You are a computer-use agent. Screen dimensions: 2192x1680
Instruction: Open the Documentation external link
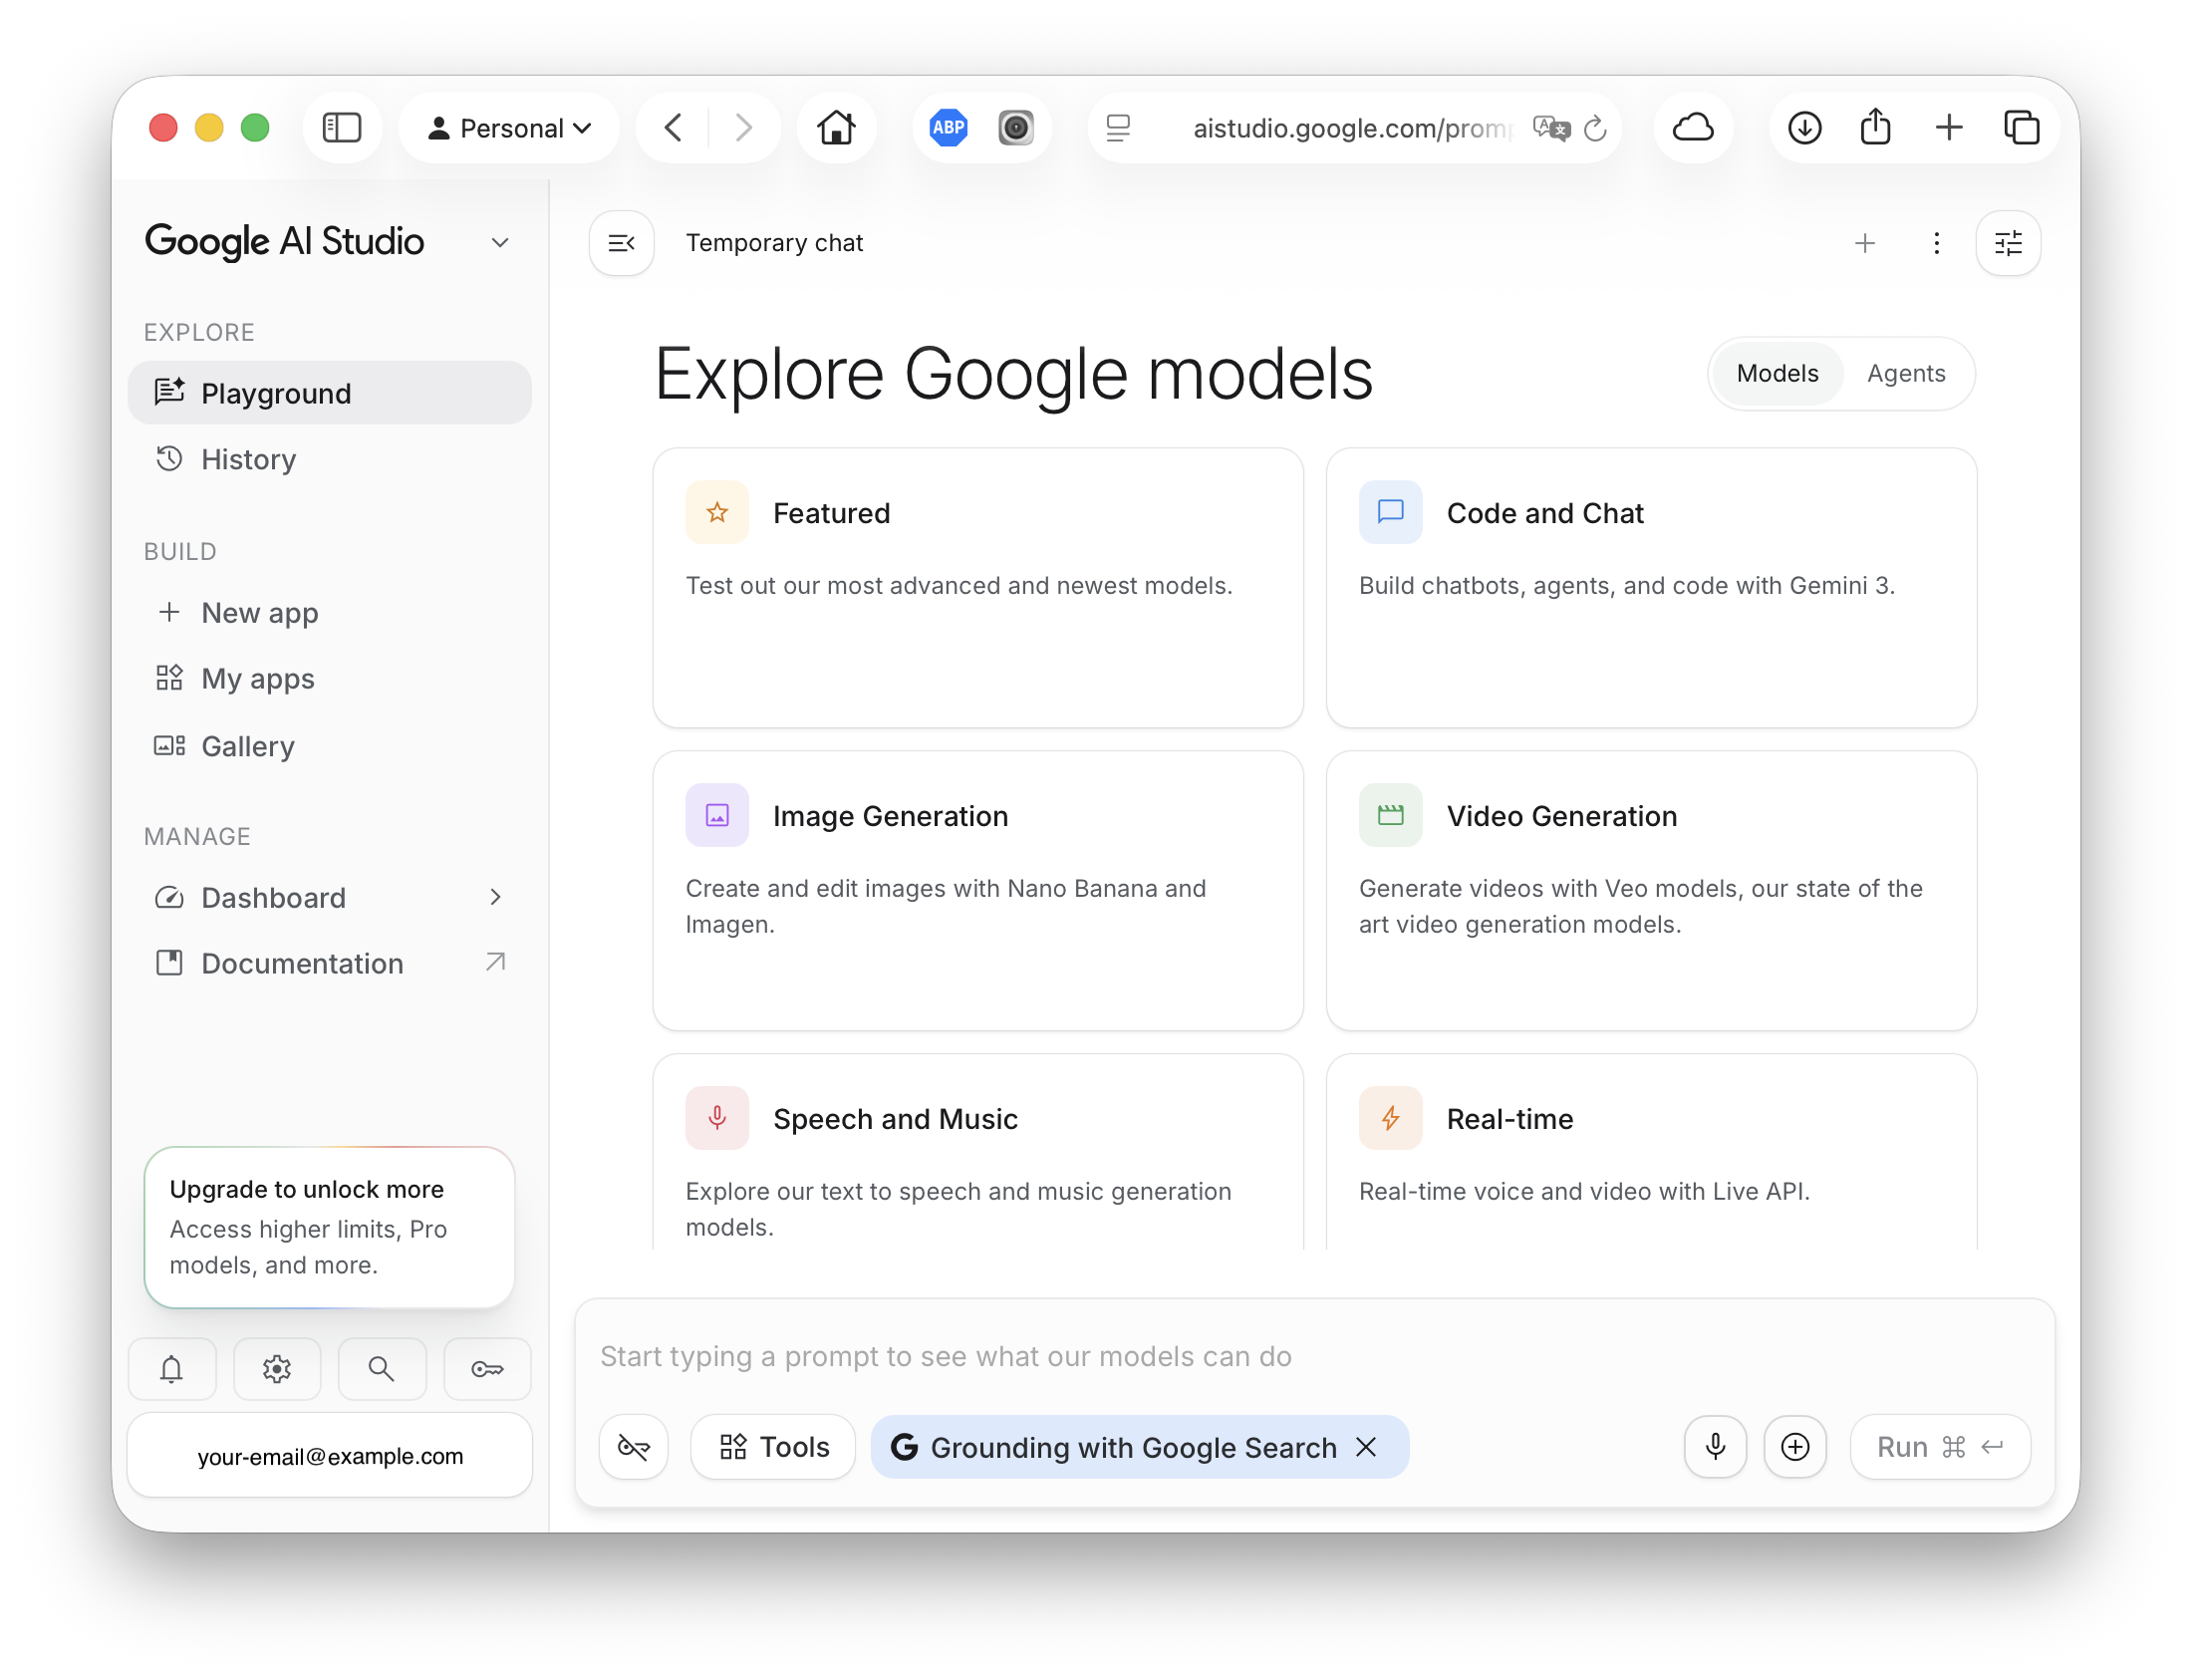pos(329,963)
